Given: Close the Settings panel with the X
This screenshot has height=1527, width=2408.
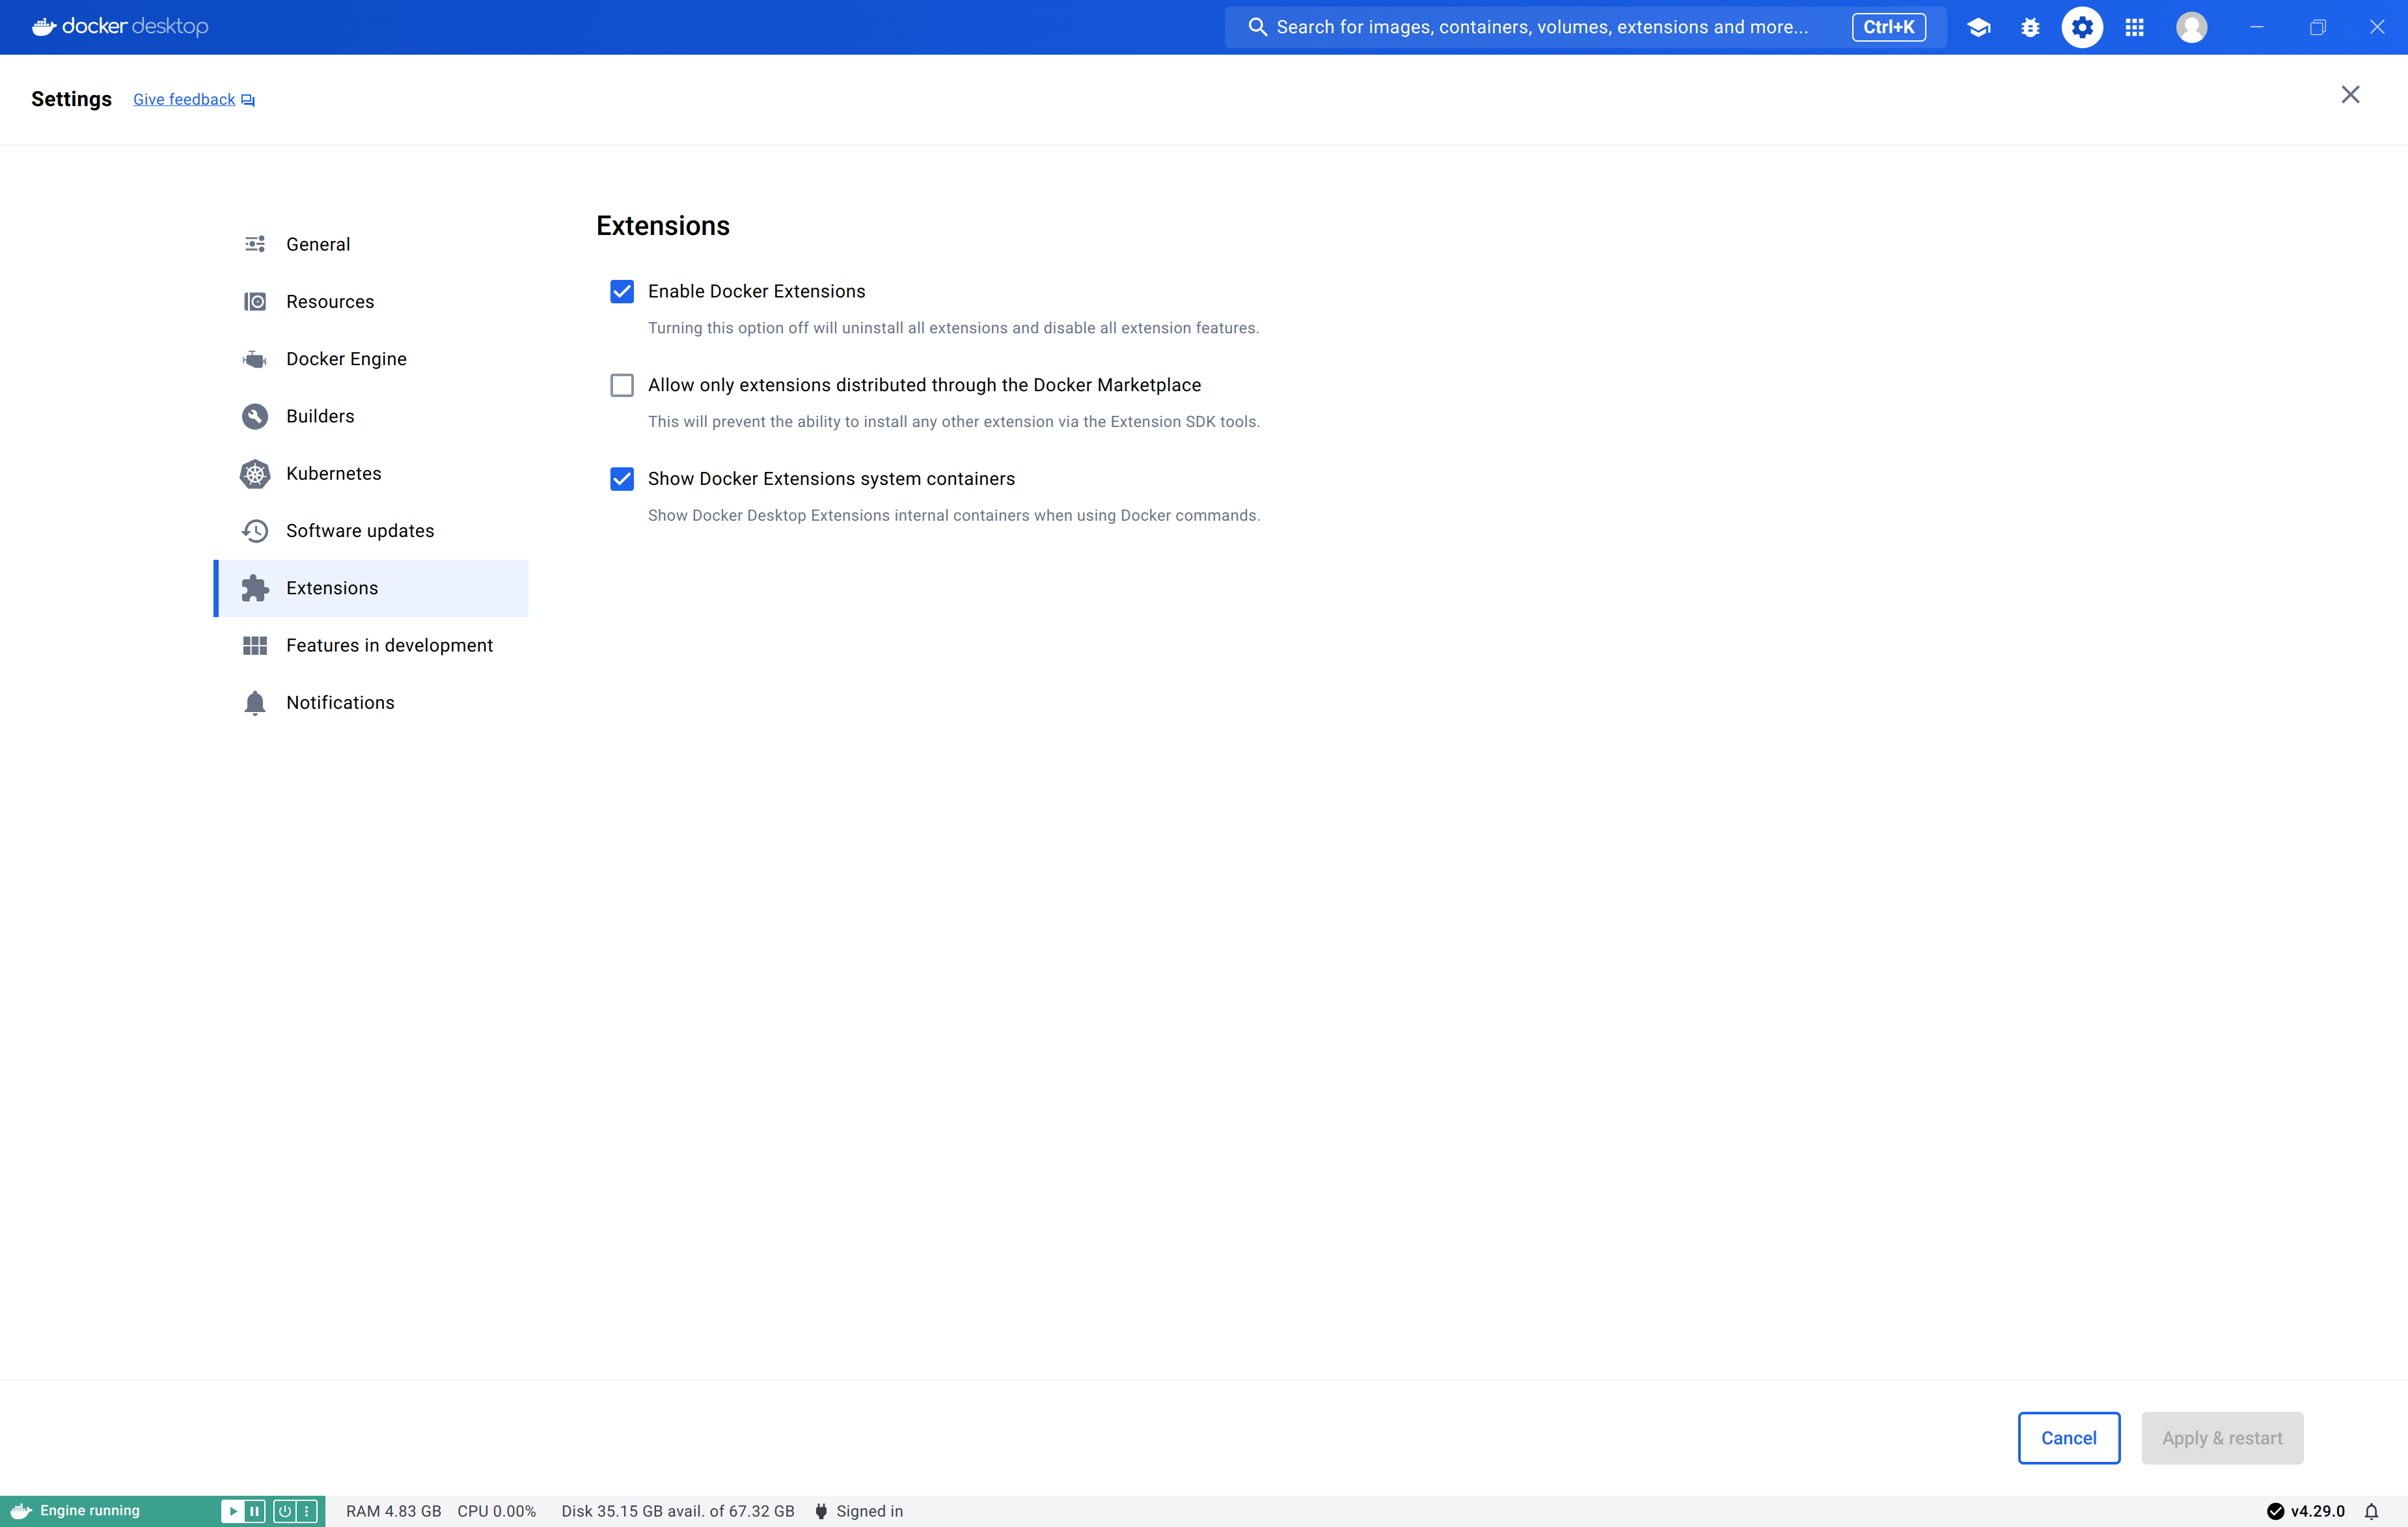Looking at the screenshot, I should tap(2350, 94).
